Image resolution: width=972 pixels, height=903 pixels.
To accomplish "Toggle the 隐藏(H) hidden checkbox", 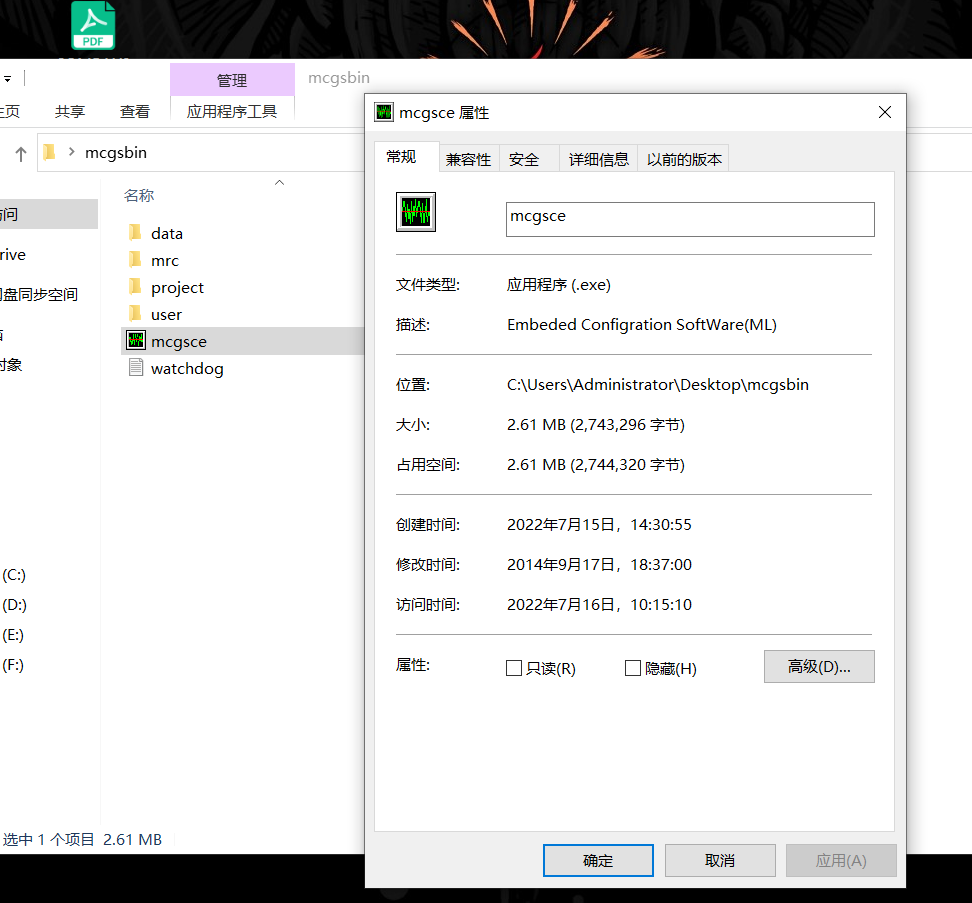I will 632,668.
